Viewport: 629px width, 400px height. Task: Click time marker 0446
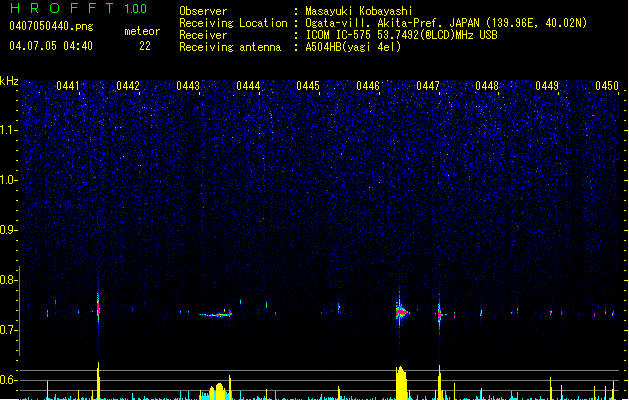tap(368, 86)
